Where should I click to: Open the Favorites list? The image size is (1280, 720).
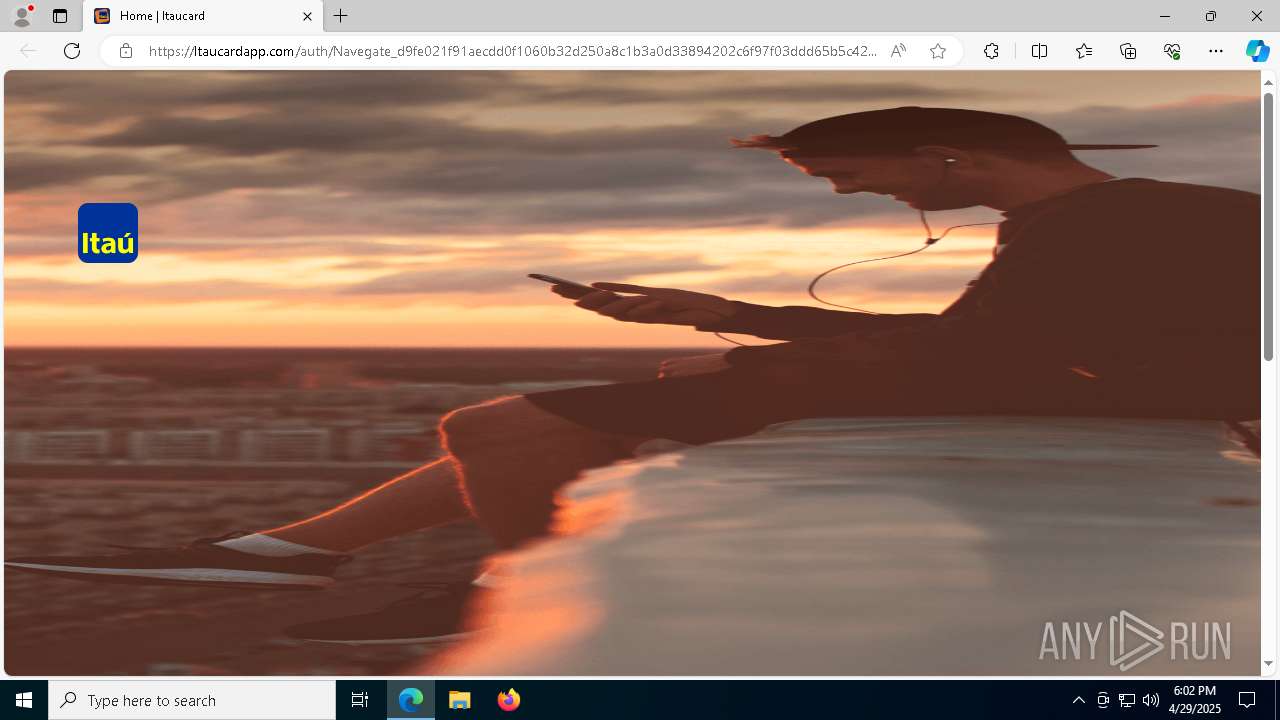click(x=1084, y=51)
